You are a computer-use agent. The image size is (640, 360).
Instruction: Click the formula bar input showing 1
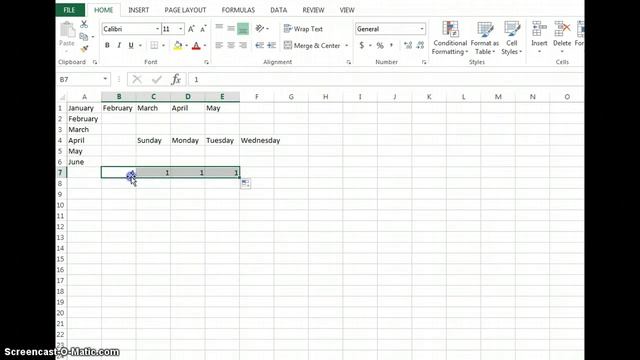click(385, 79)
